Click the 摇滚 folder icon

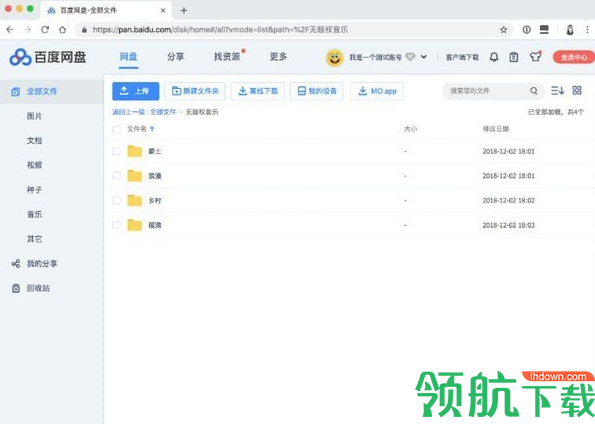click(x=134, y=225)
